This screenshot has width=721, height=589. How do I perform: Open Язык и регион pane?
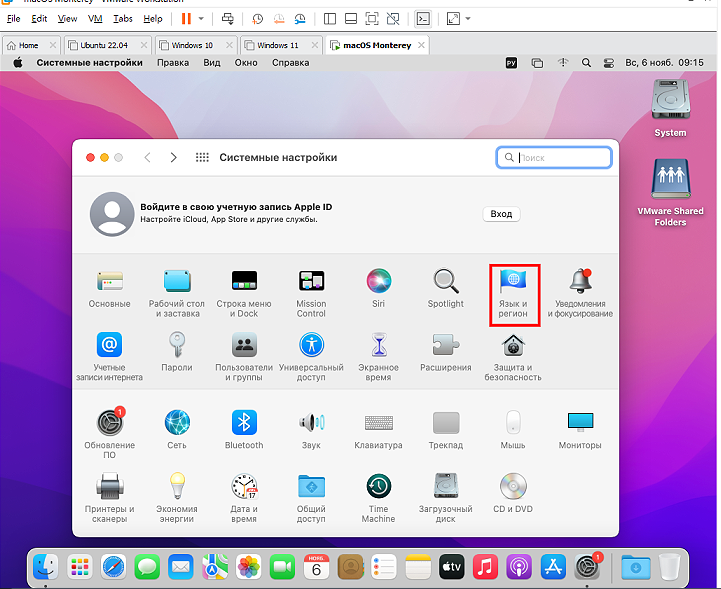[x=514, y=294]
